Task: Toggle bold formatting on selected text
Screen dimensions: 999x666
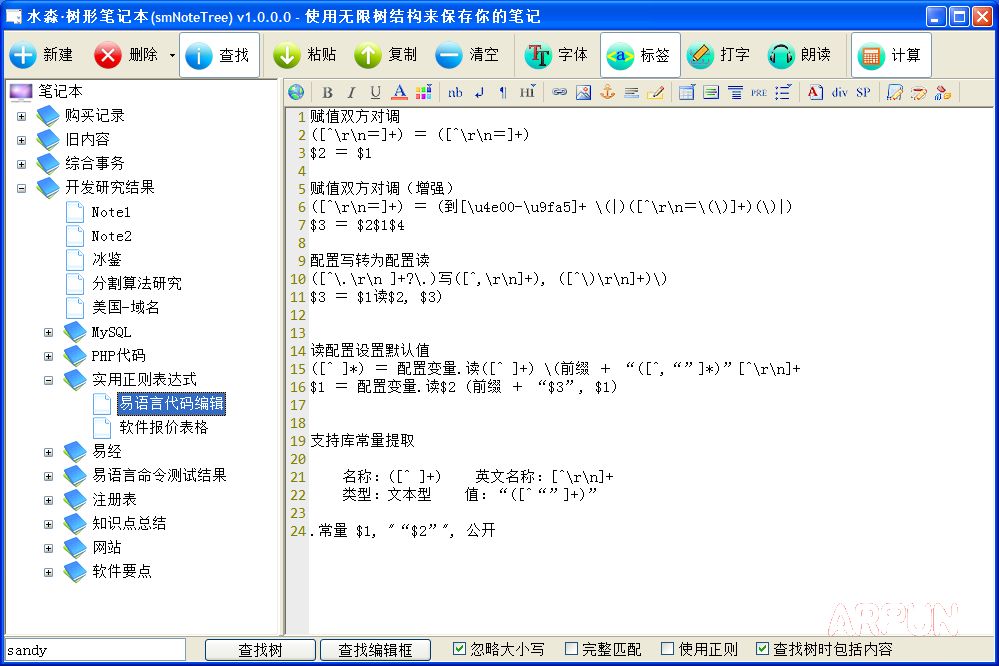Action: click(x=327, y=92)
